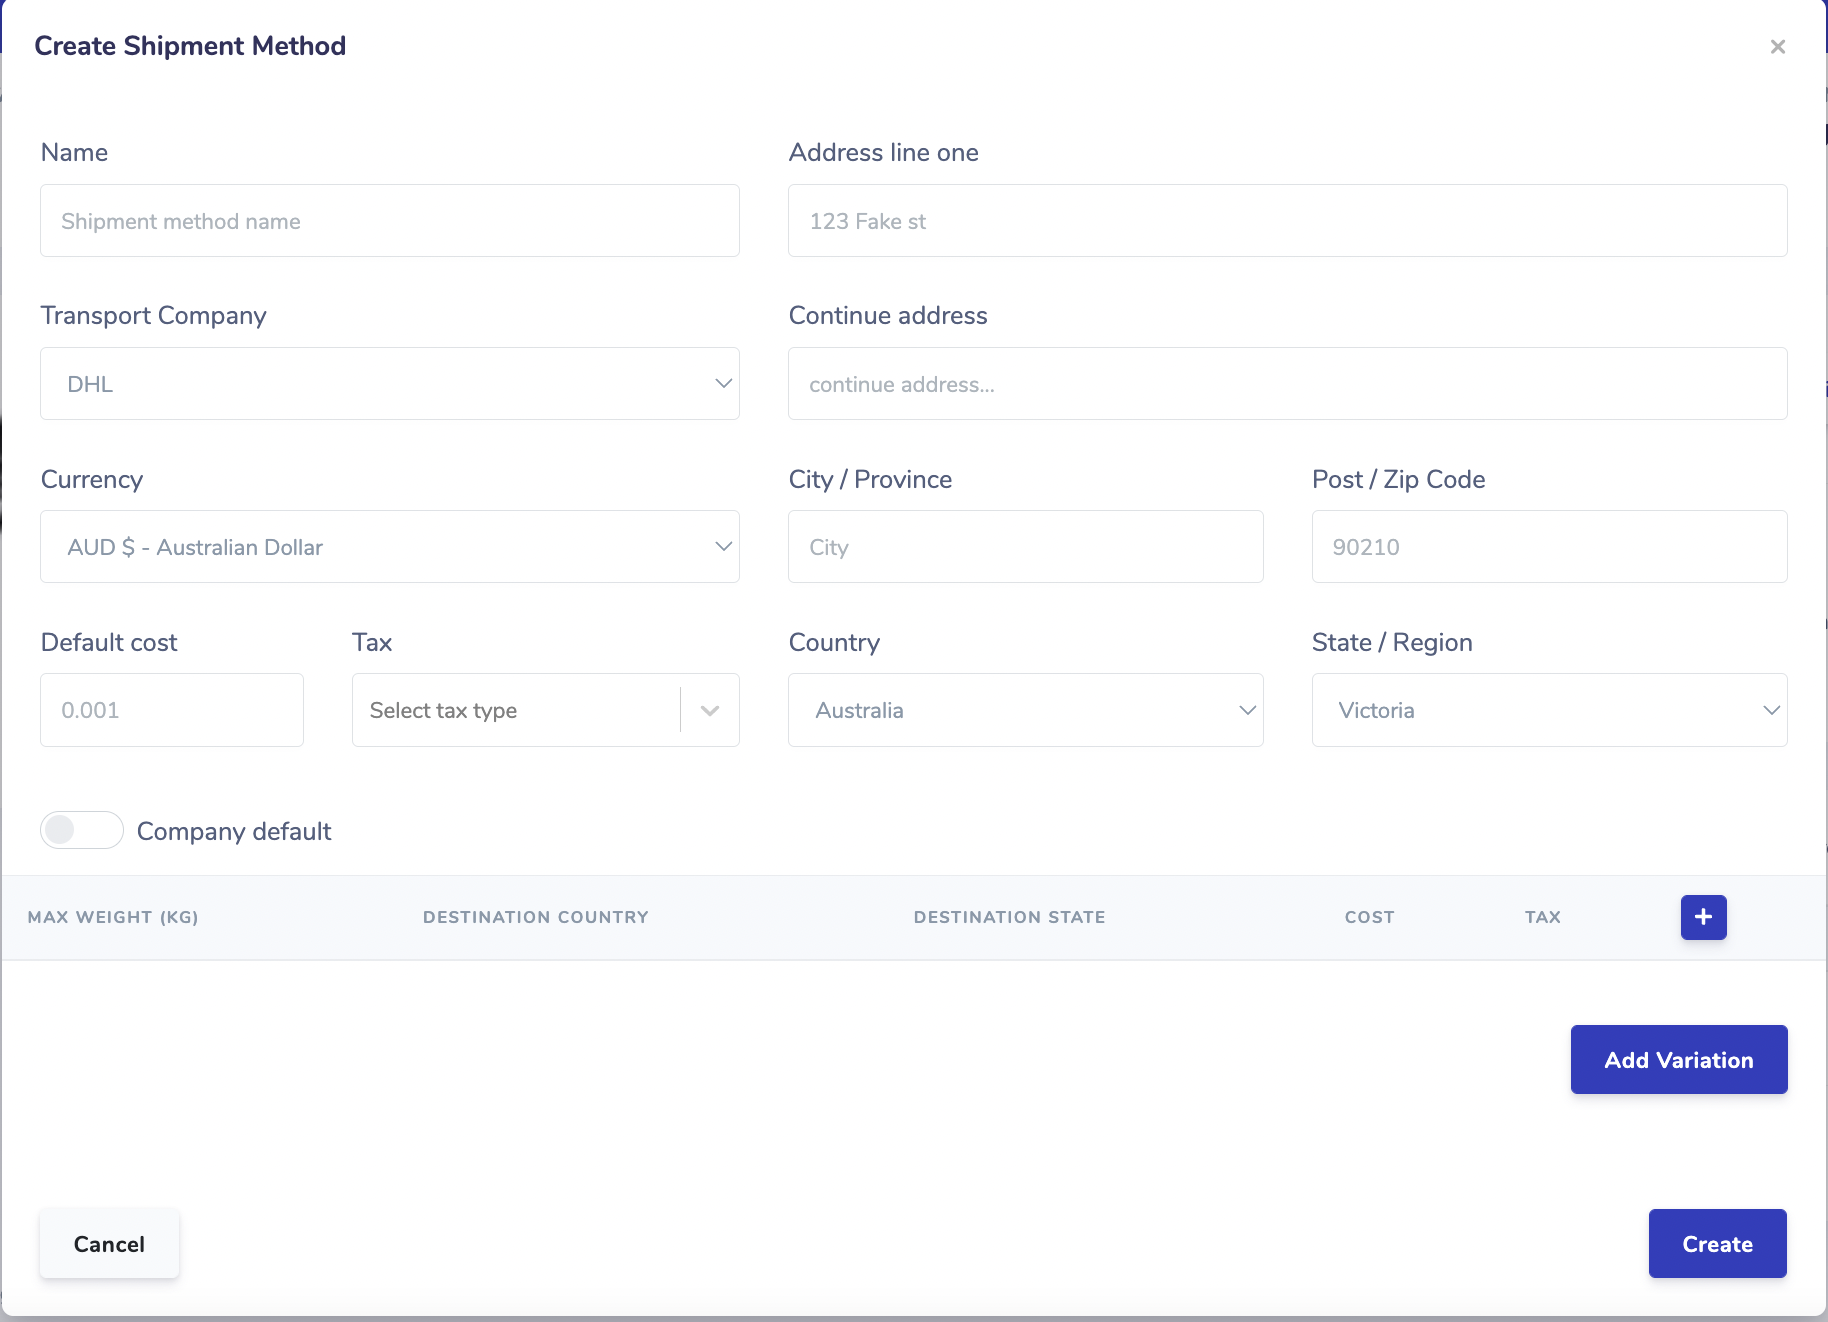Click the Transport Company dropdown chevron
Image resolution: width=1828 pixels, height=1322 pixels.
click(x=723, y=383)
